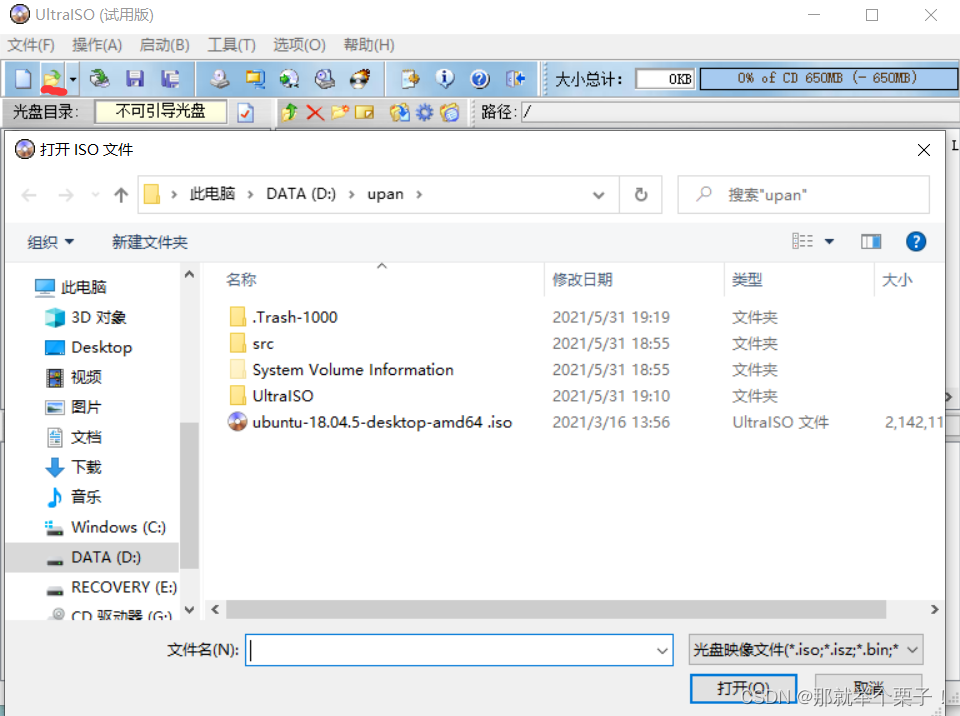The image size is (960, 716).
Task: Click the Save As icon in toolbar
Action: click(170, 78)
